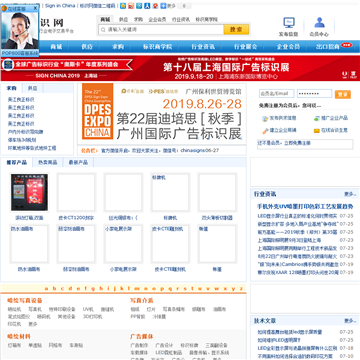Click 更多 beside 技术文章 heading
The width and height of the screenshot is (360, 360).
351,321
